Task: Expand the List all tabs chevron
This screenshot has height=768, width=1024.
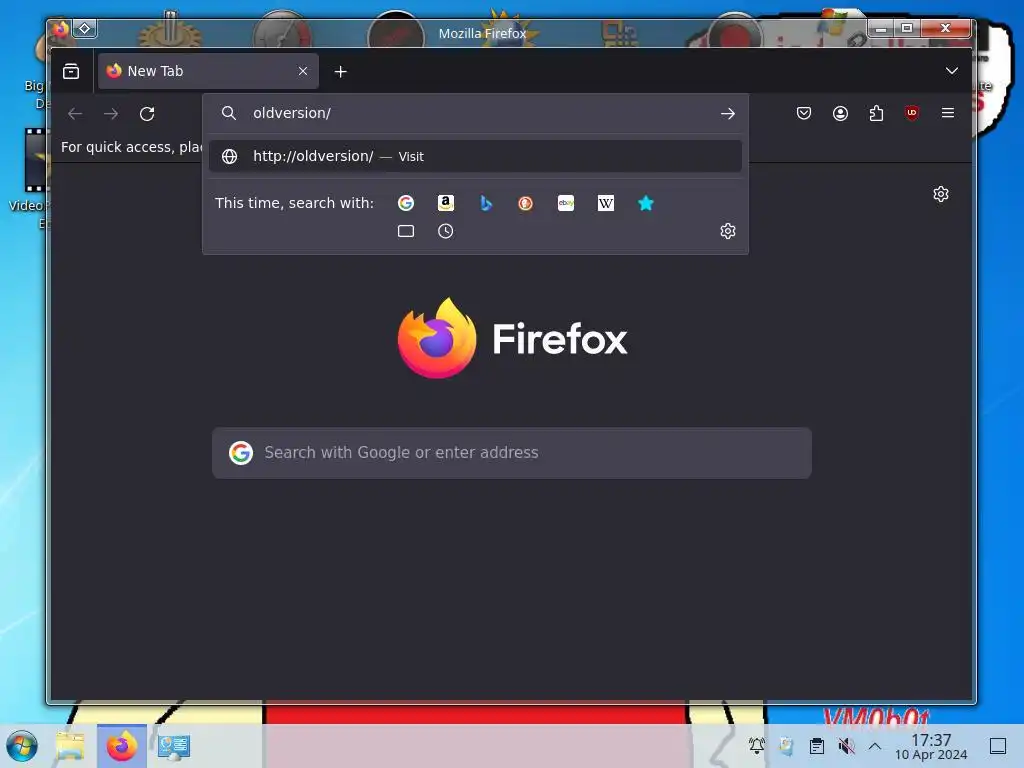Action: point(952,71)
